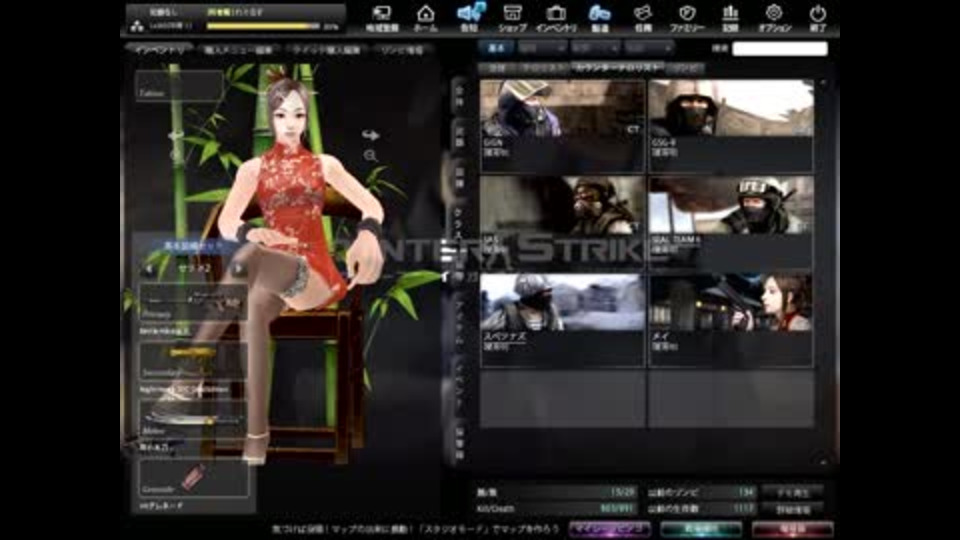Click the Melee weapon slot

(x=193, y=419)
